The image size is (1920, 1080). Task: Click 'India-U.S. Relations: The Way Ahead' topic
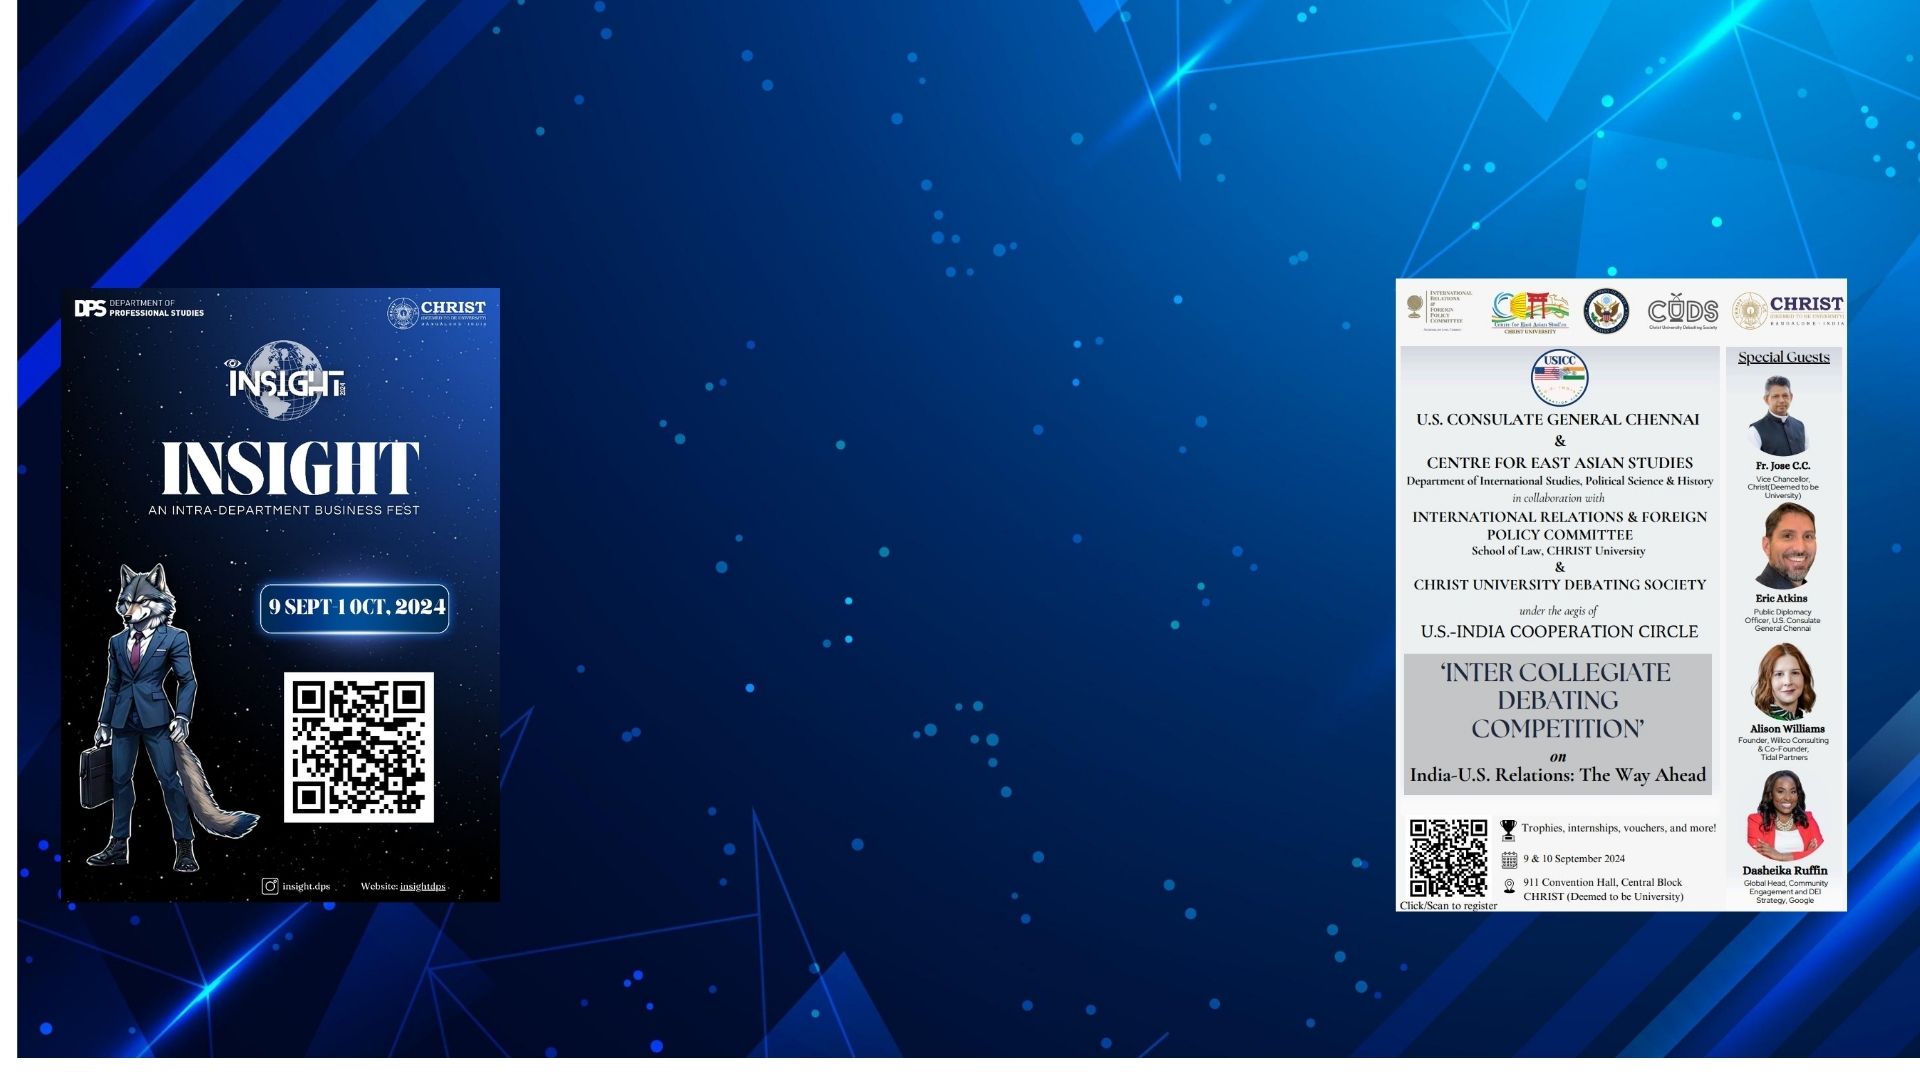tap(1558, 775)
